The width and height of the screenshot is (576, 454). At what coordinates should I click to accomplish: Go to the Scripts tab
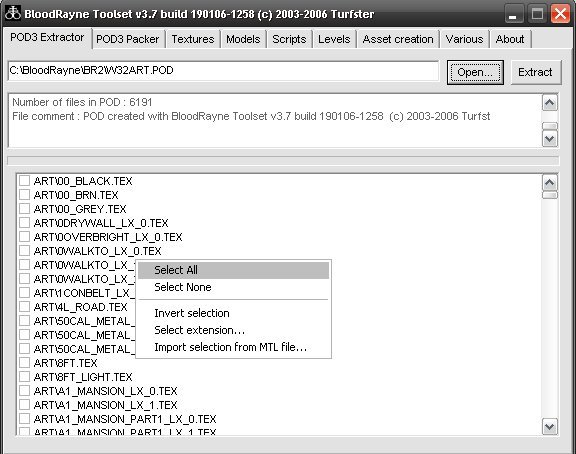[x=289, y=39]
